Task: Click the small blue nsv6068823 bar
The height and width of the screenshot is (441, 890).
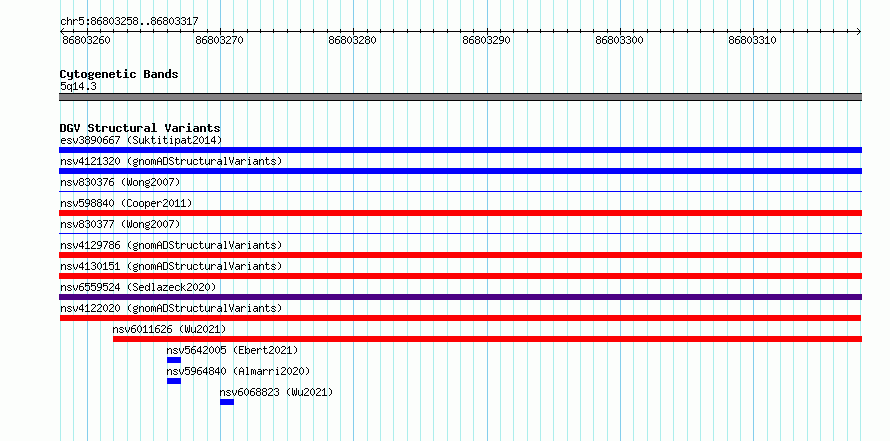Action: tap(227, 402)
